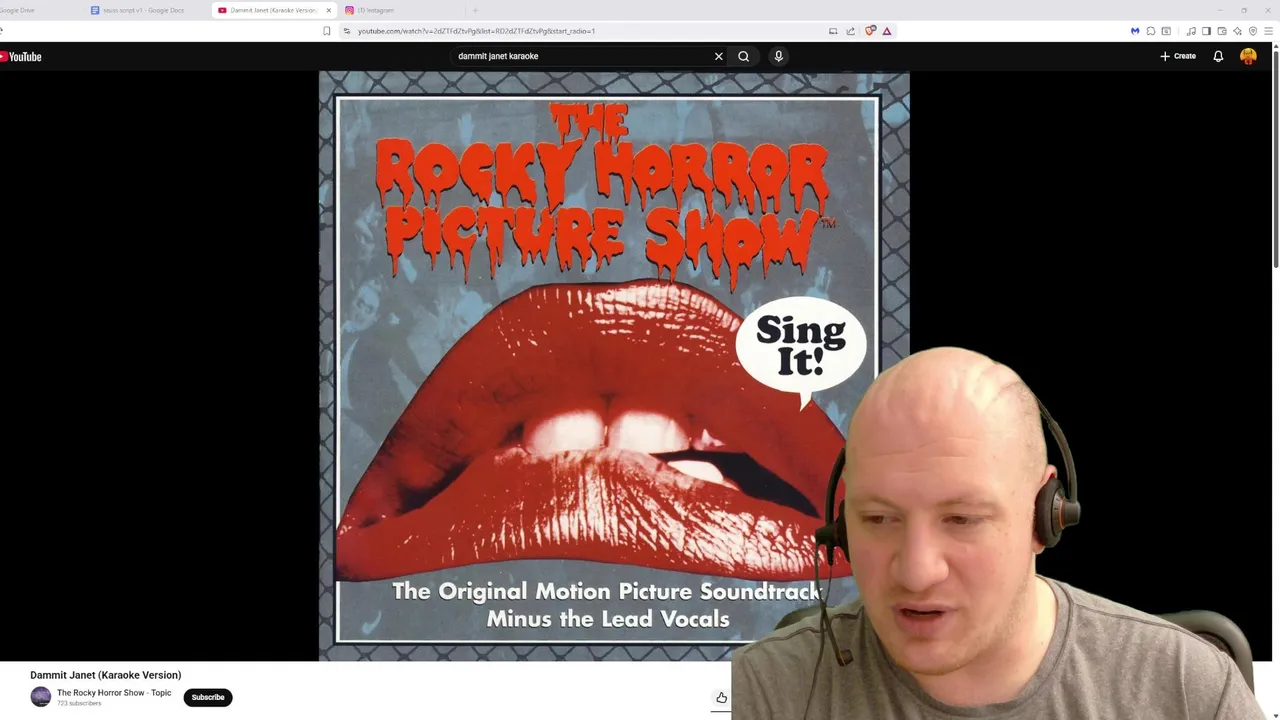Click the Brave Rewards triangle icon

tap(887, 31)
